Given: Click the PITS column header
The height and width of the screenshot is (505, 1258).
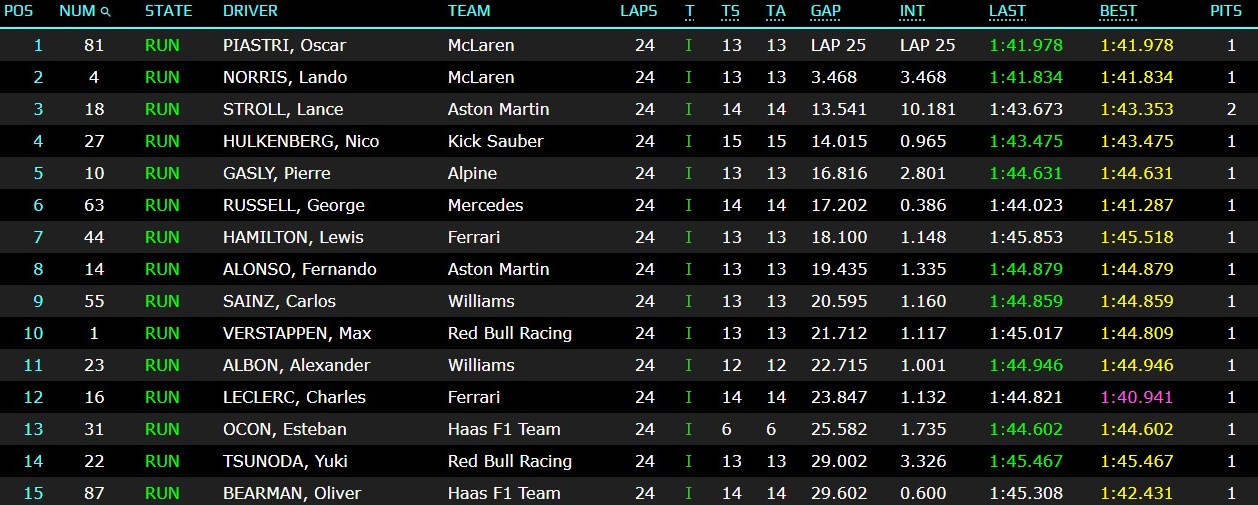Looking at the screenshot, I should coord(1225,11).
